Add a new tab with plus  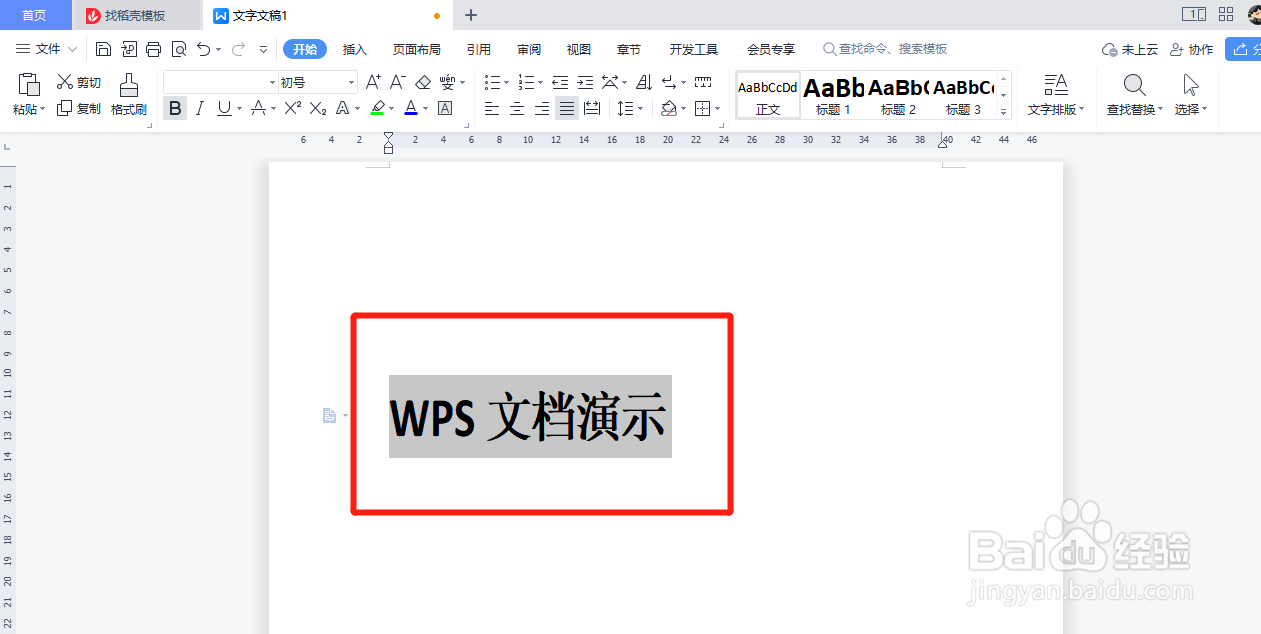(471, 15)
